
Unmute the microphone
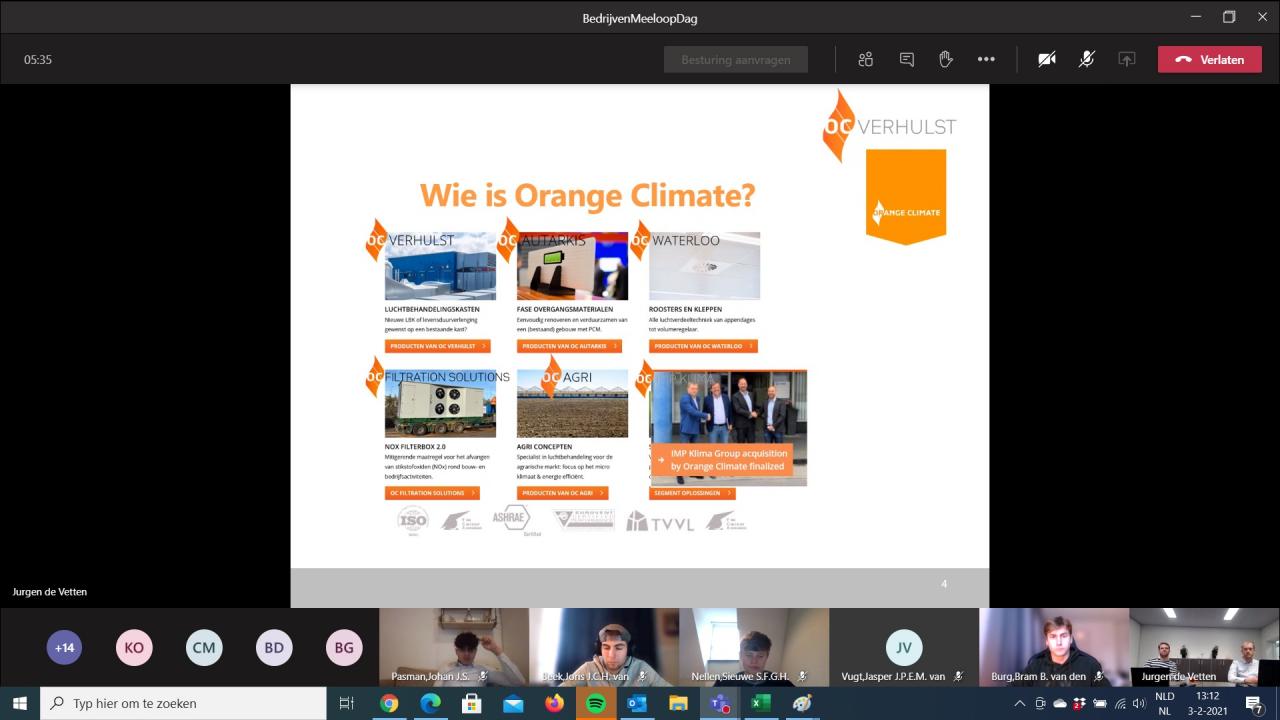pyautogui.click(x=1087, y=59)
